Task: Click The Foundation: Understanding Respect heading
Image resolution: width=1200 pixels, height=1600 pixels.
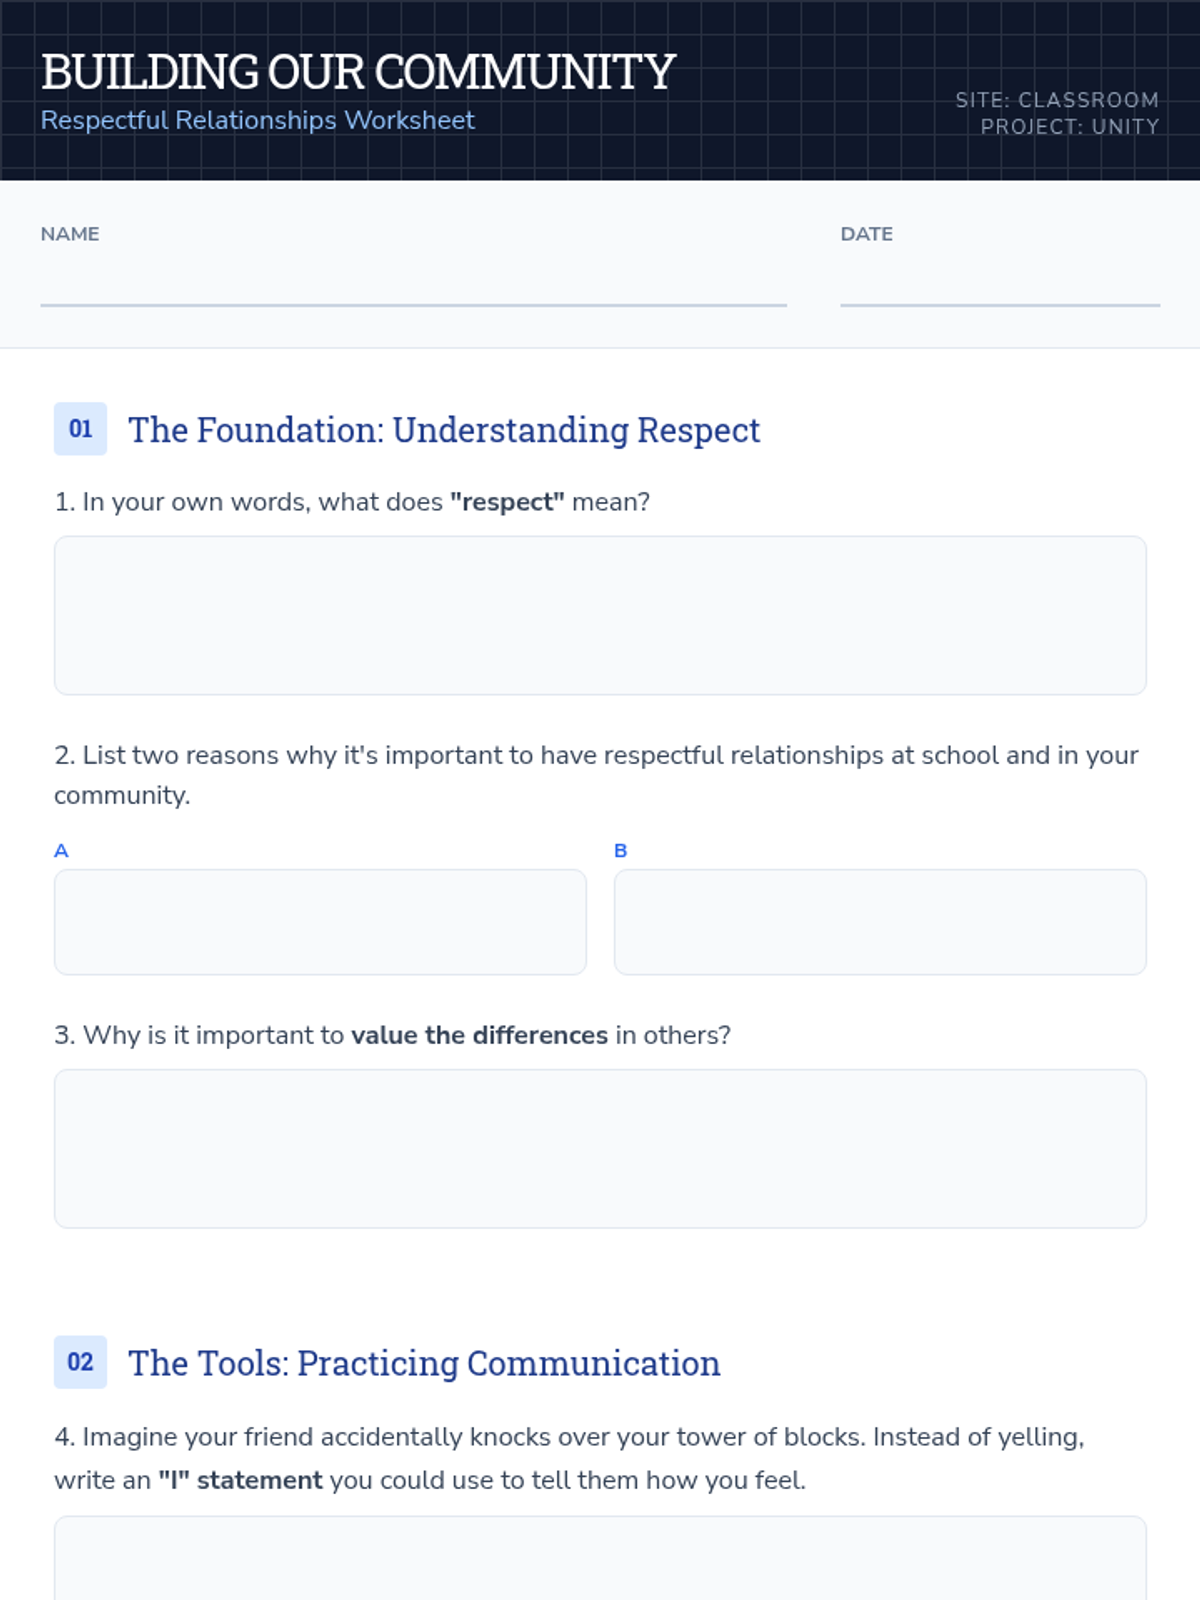Action: pos(444,430)
